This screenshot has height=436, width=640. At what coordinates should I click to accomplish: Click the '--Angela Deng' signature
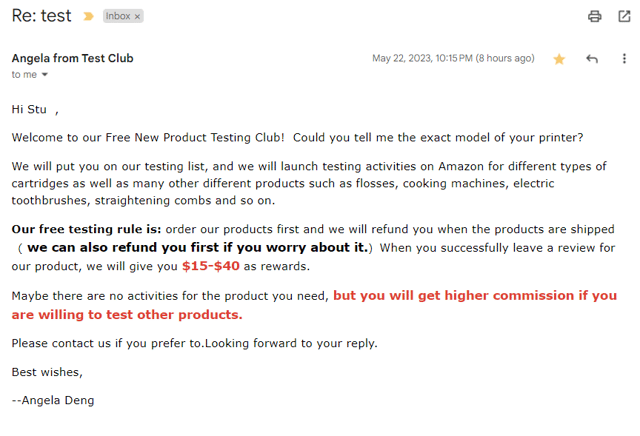(x=52, y=400)
